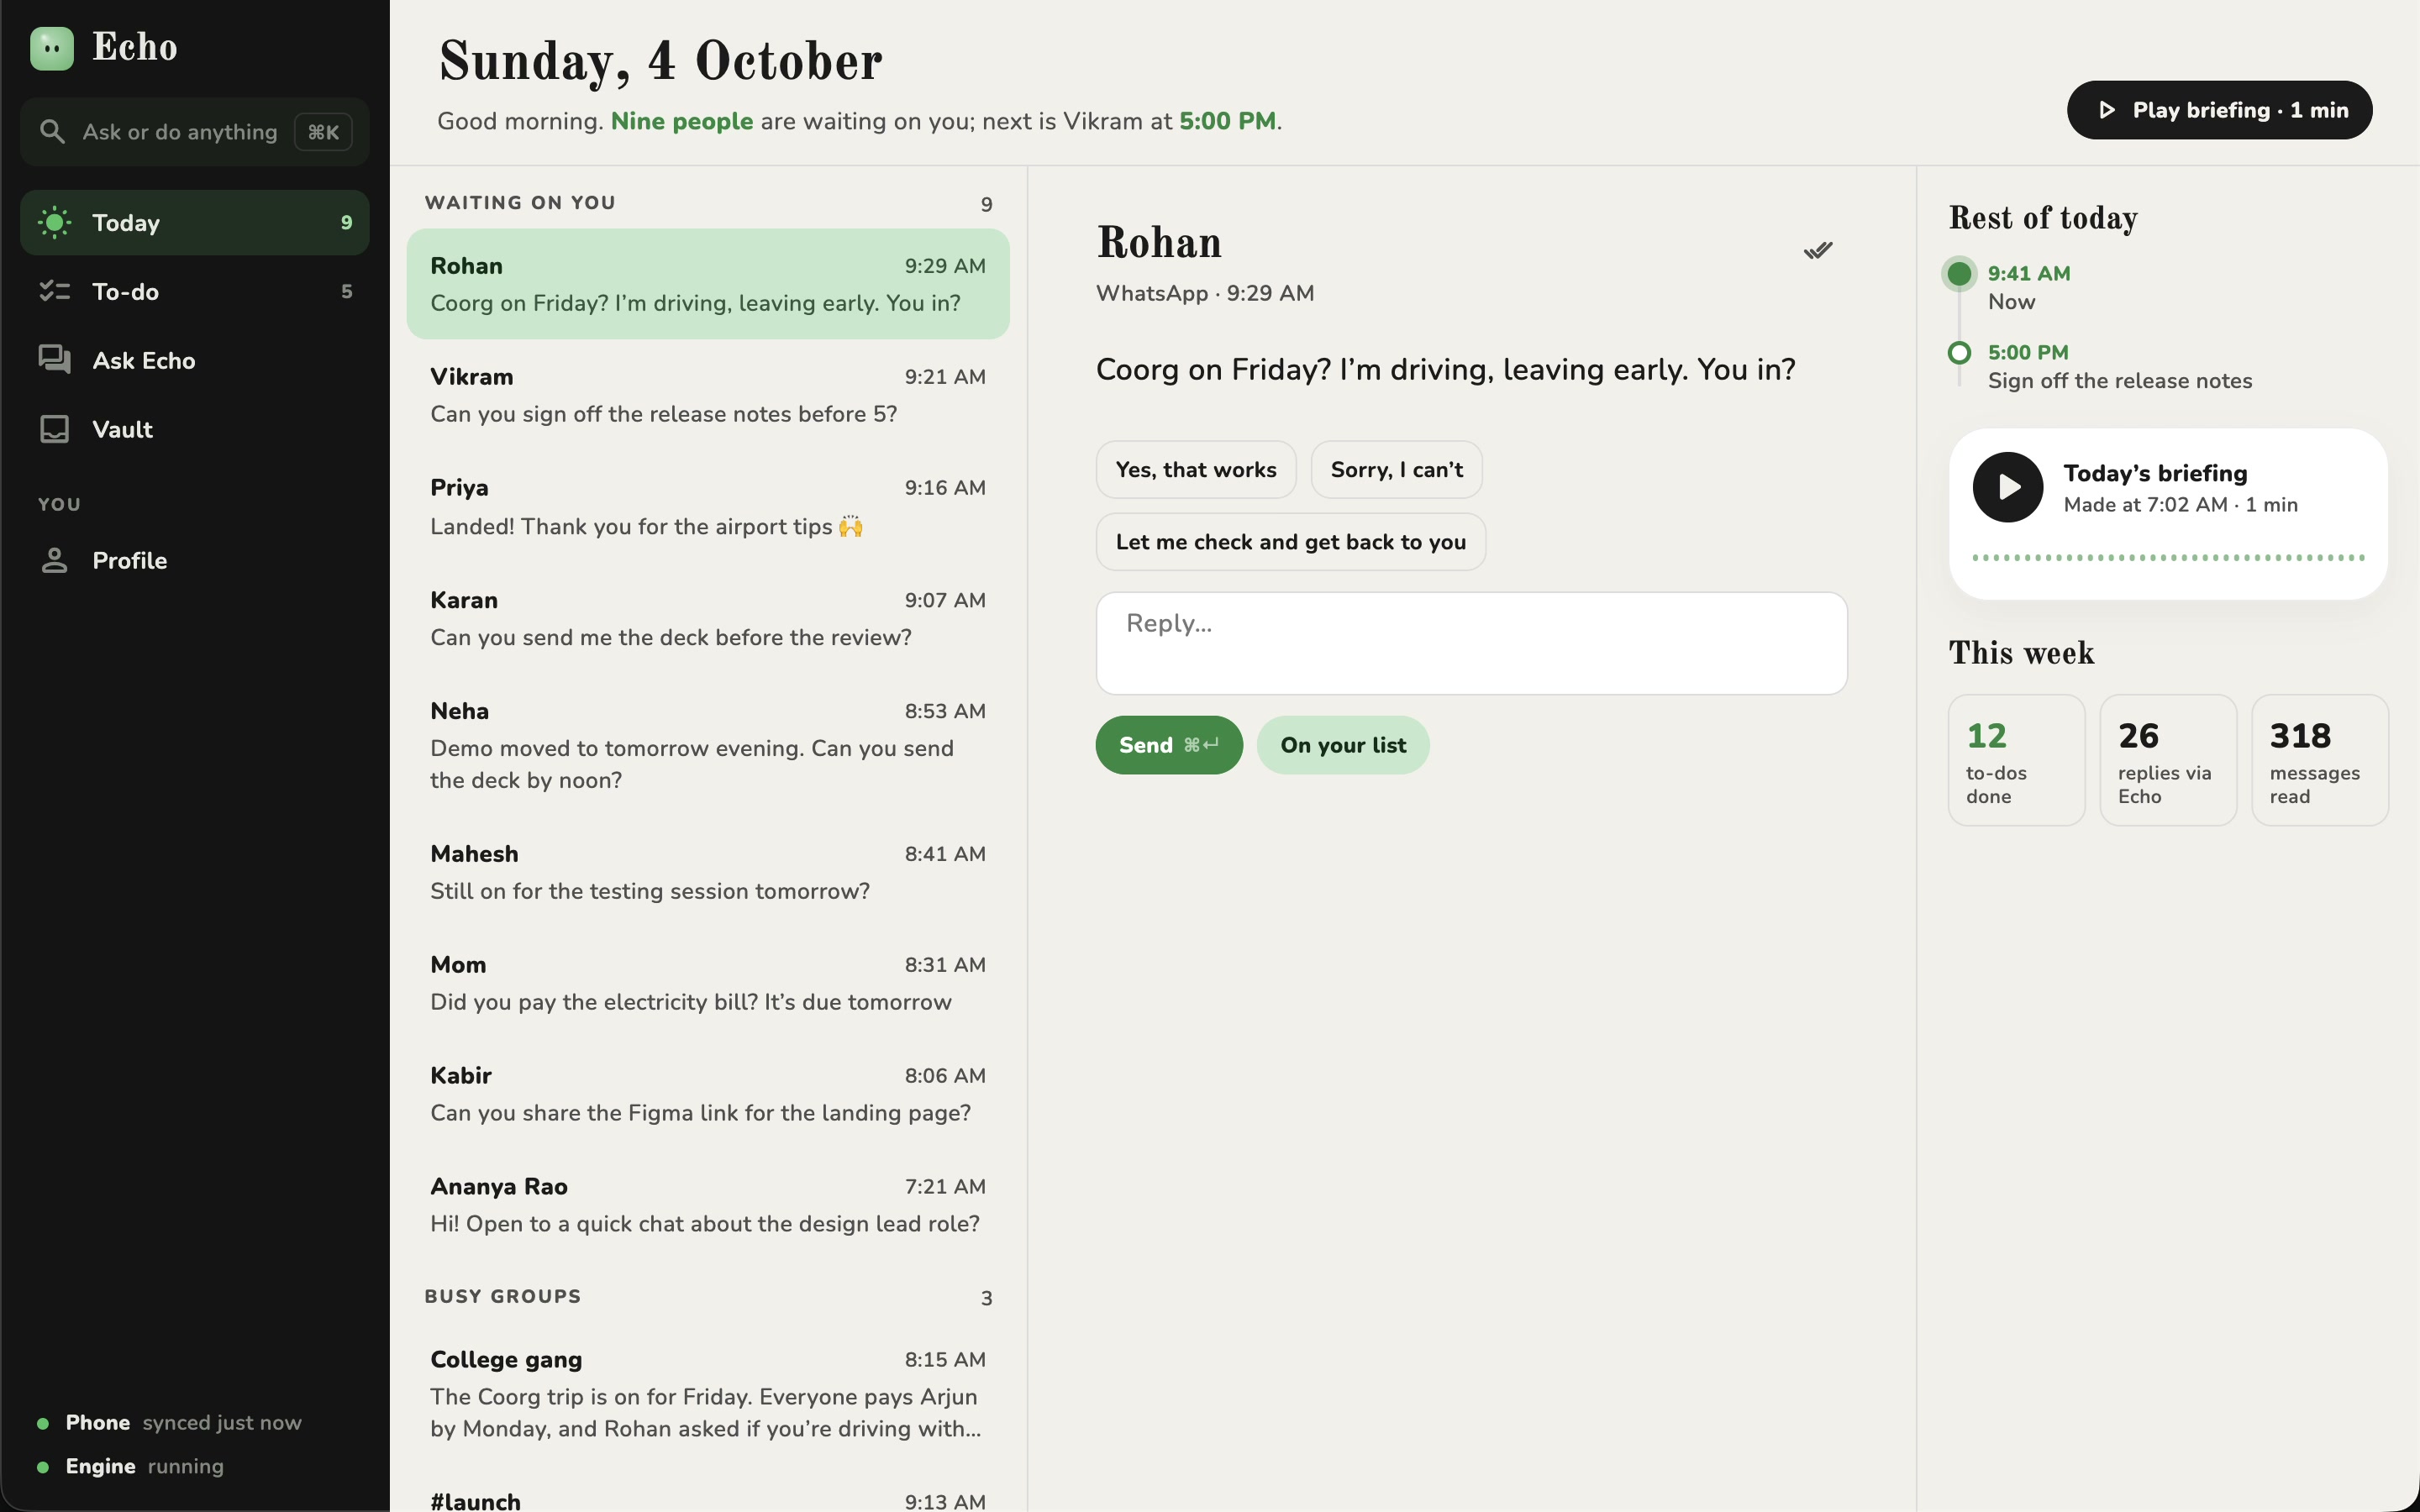Click the 5:00 PM timeline marker circle

coord(1959,352)
